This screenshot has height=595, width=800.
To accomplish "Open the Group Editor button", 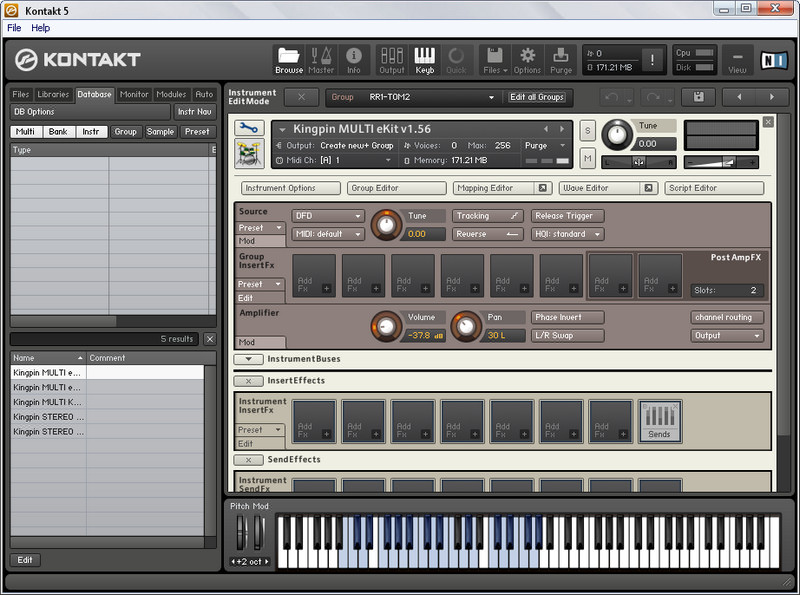I will 396,188.
